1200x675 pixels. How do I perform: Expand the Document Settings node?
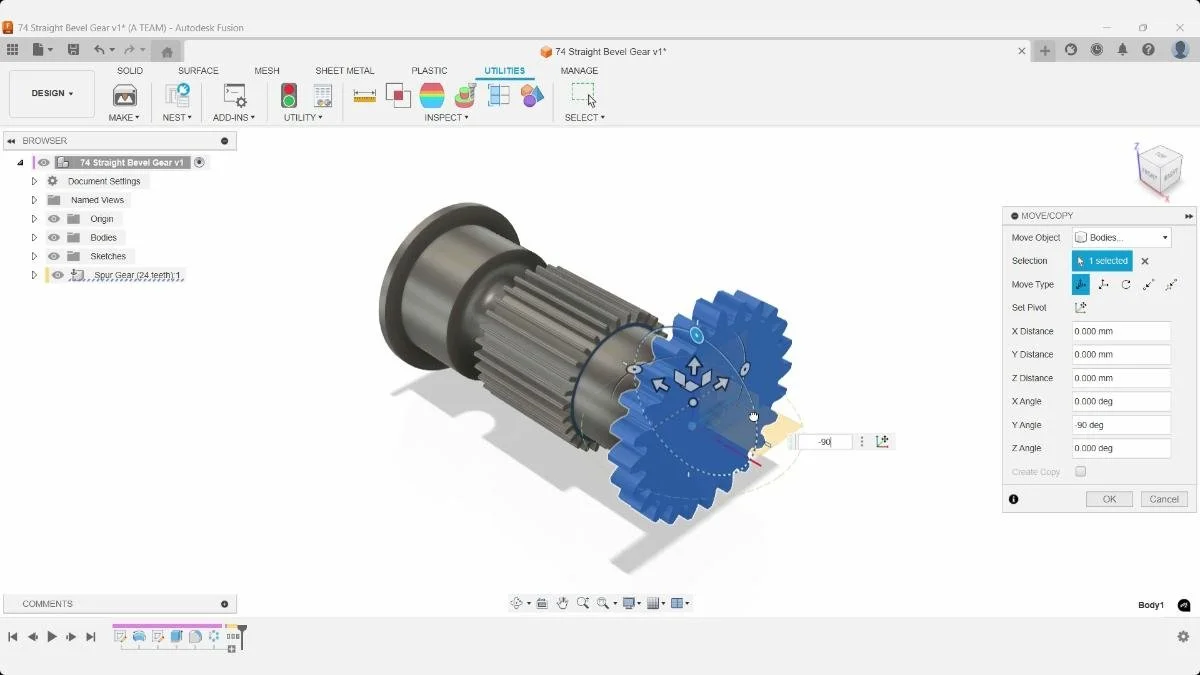click(34, 181)
